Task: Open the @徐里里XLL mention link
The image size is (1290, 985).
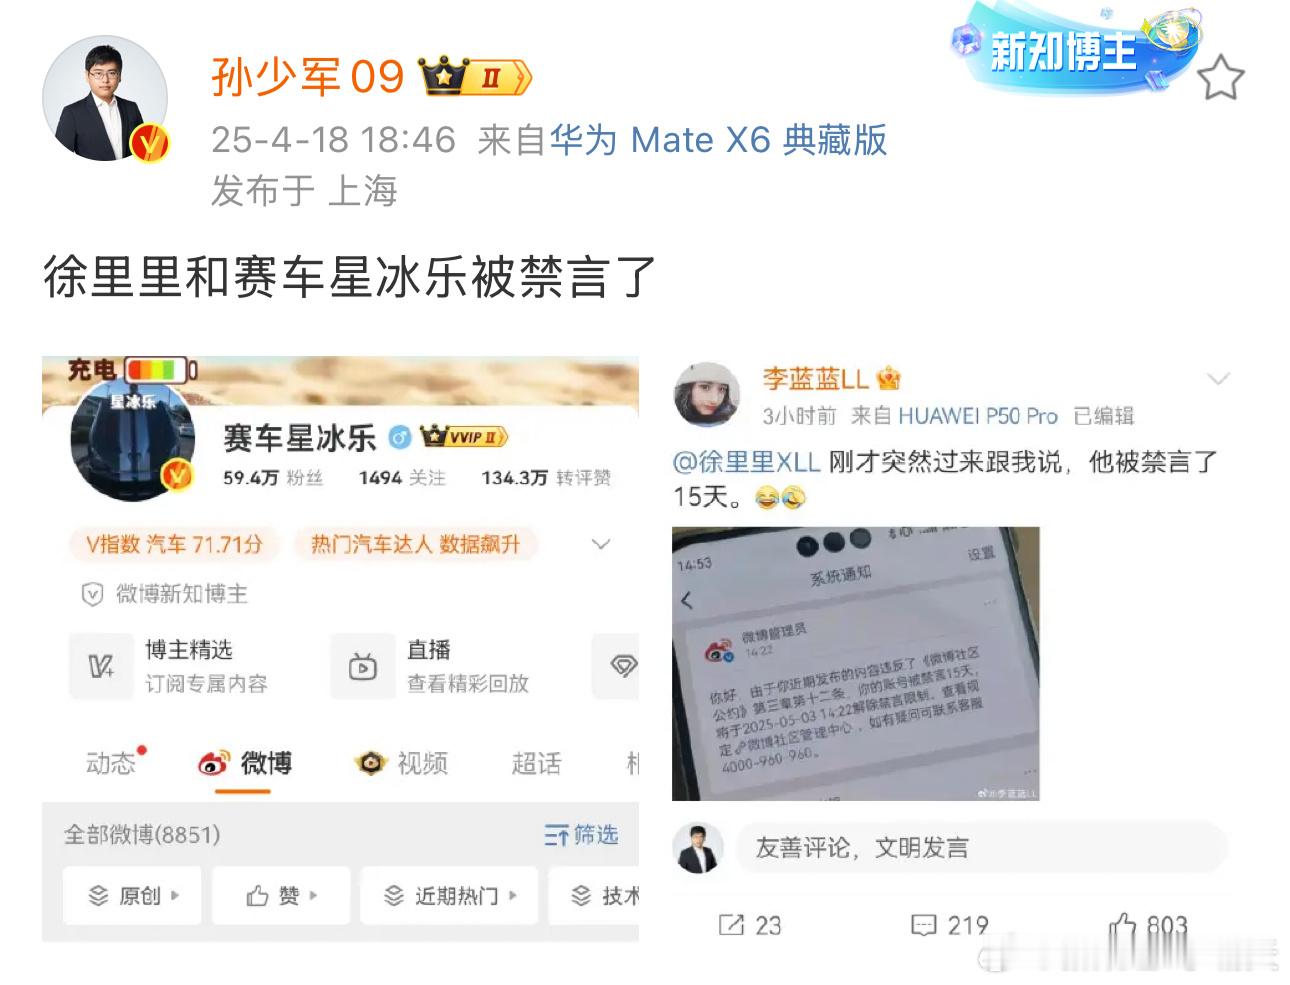Action: 746,462
